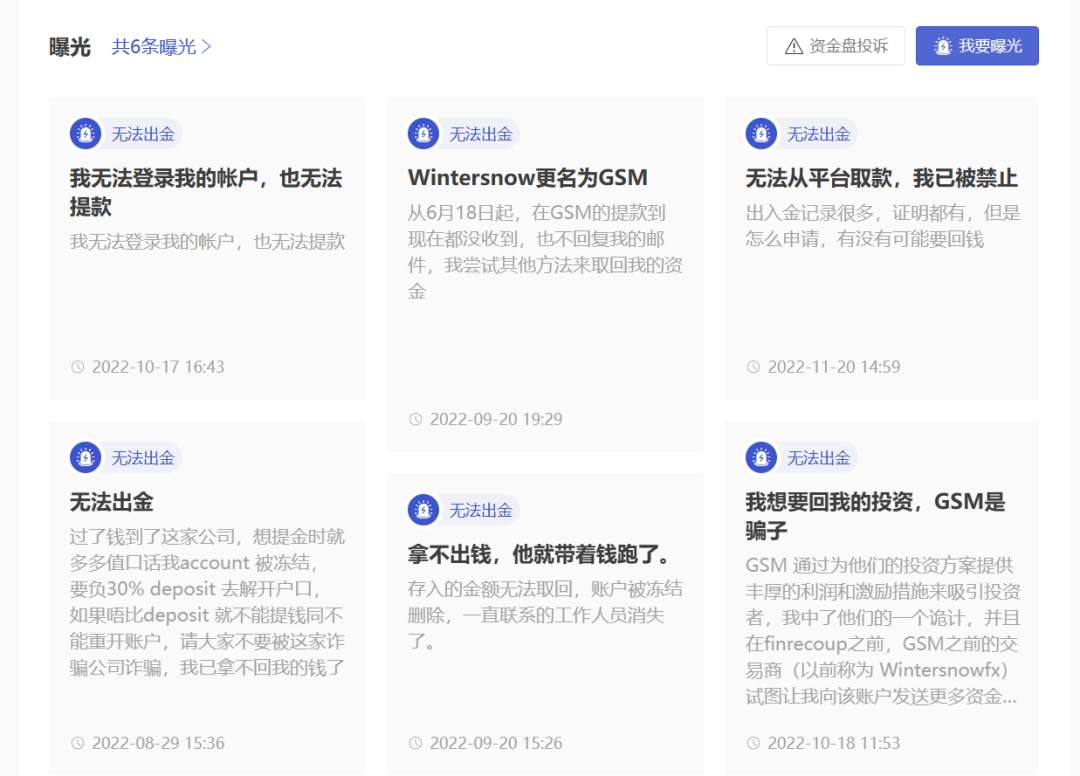Image resolution: width=1080 pixels, height=776 pixels.
Task: Click 无法出金 tag on 无法从平台取款 card
Action: (x=818, y=134)
